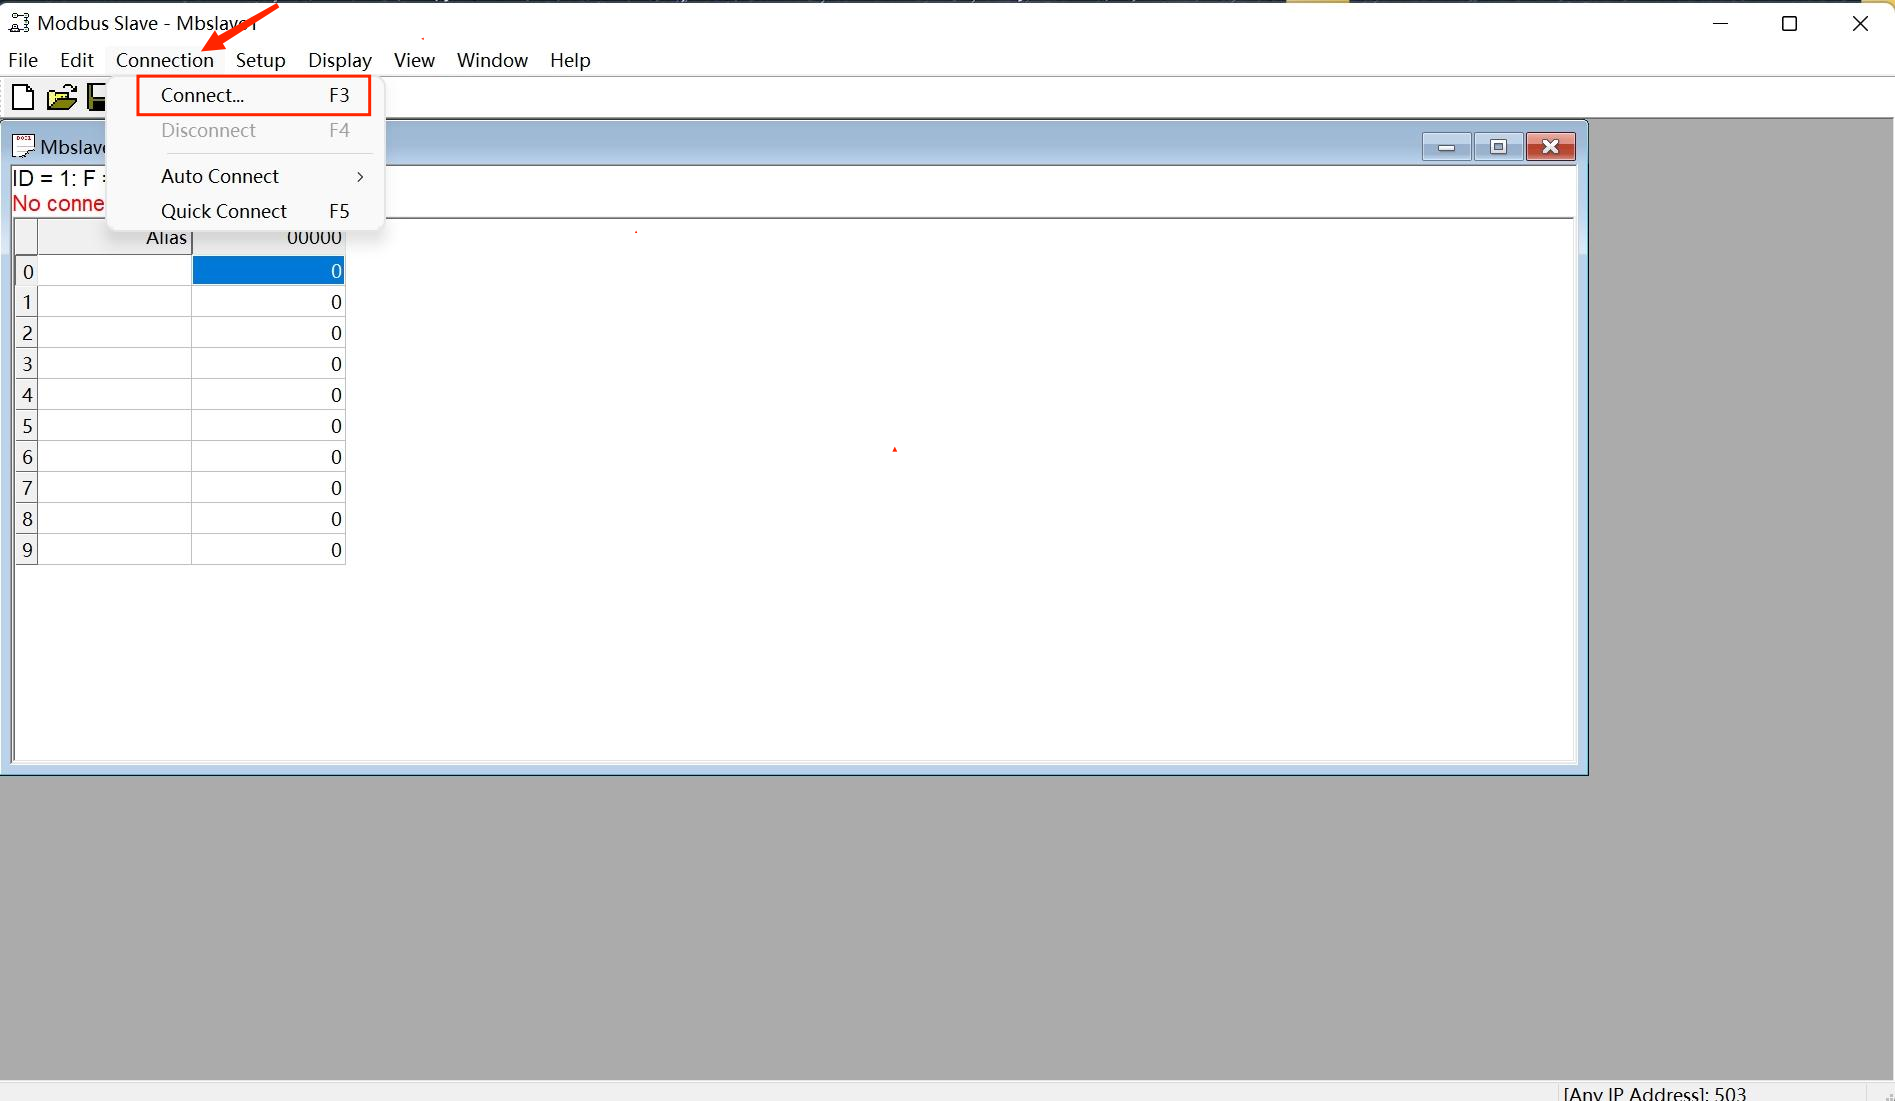Select the value cell in row 9
1895x1101 pixels.
click(x=269, y=550)
